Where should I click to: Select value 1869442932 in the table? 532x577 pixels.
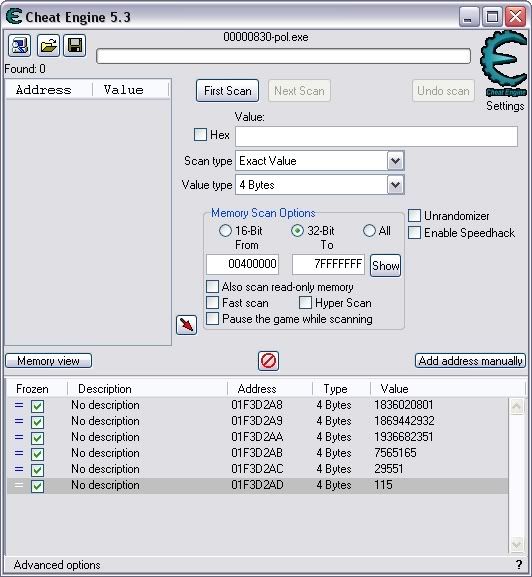coord(404,421)
